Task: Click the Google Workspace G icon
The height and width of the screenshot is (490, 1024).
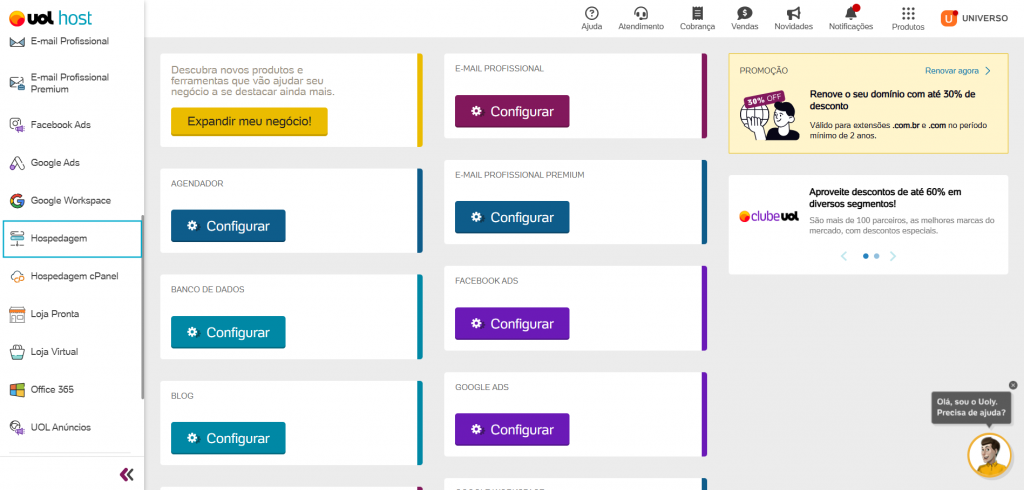Action: pyautogui.click(x=17, y=201)
